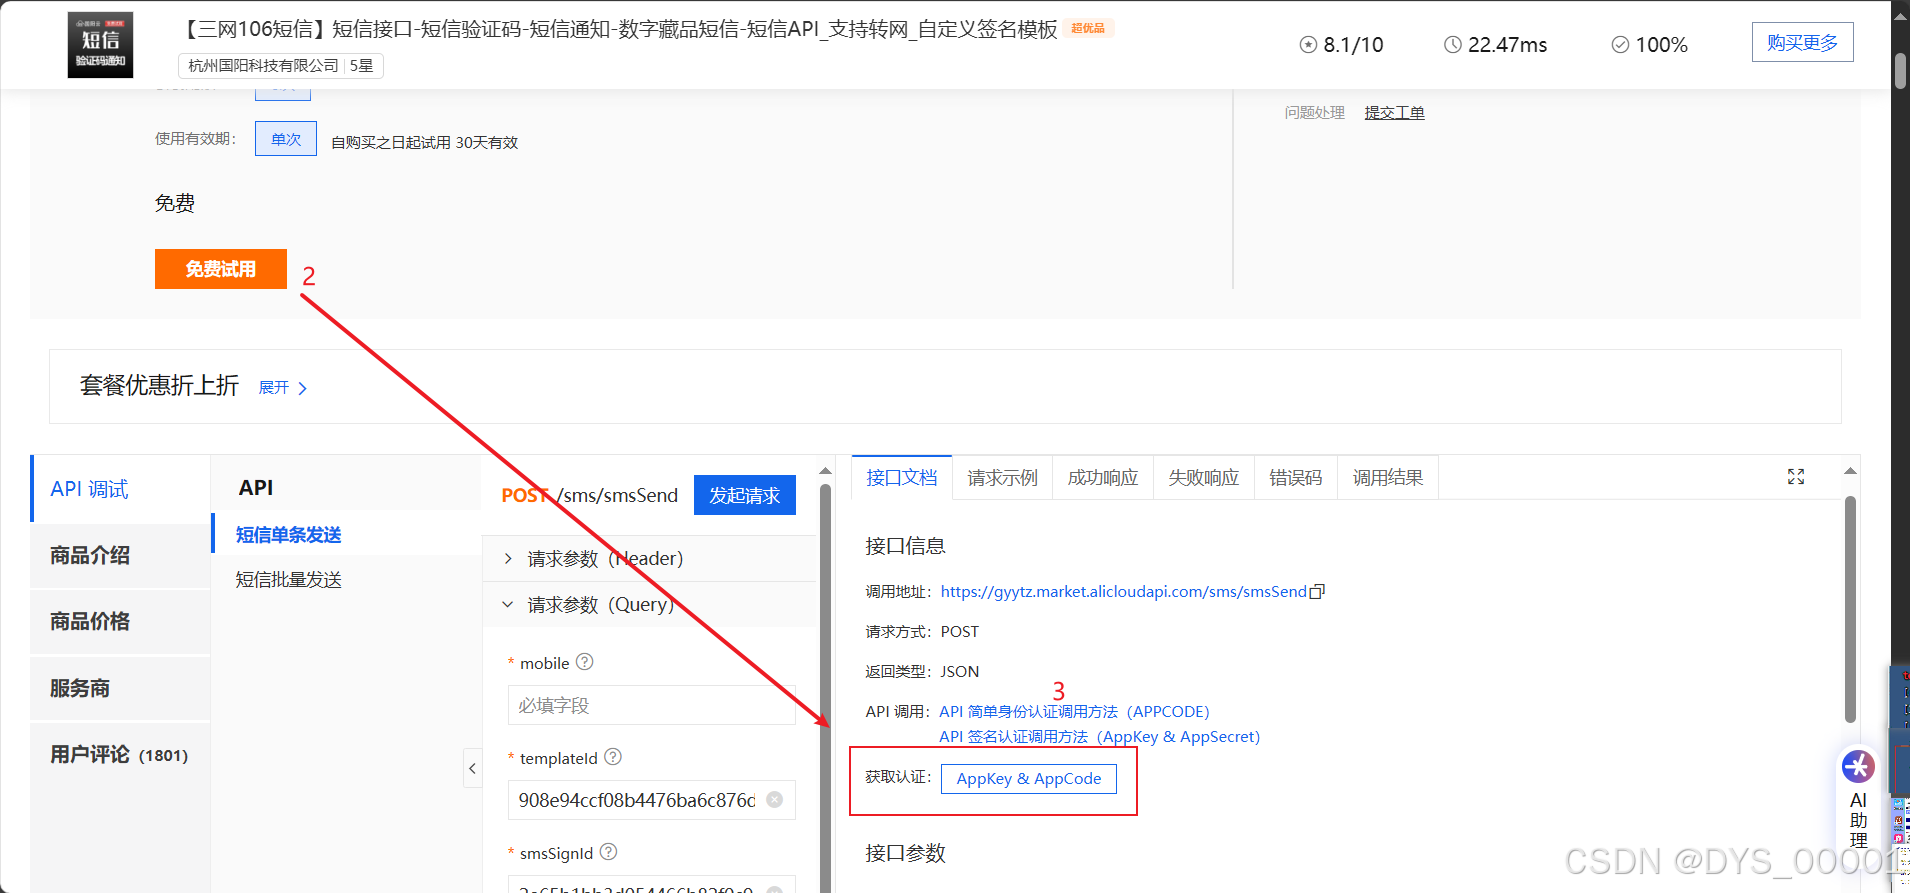Screen dimensions: 1910x893
Task: Choose 短信批量发送 in API list
Action: click(289, 580)
